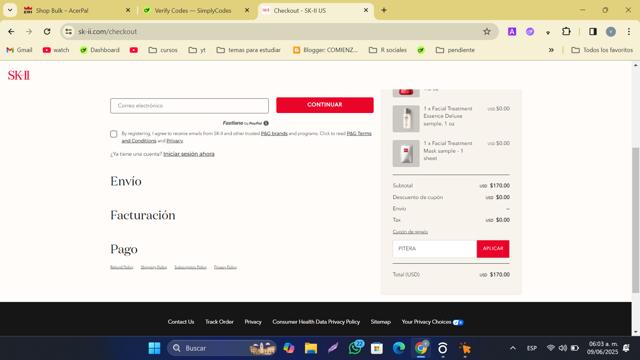
Task: Open the cursos bookmarks folder
Action: tap(163, 50)
